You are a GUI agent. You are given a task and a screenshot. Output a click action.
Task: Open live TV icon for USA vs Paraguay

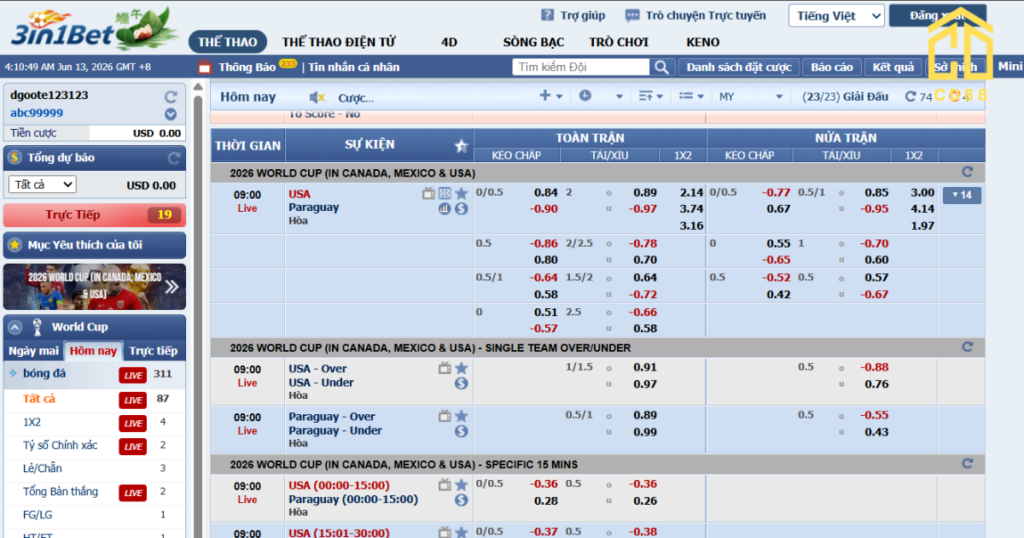[x=428, y=193]
